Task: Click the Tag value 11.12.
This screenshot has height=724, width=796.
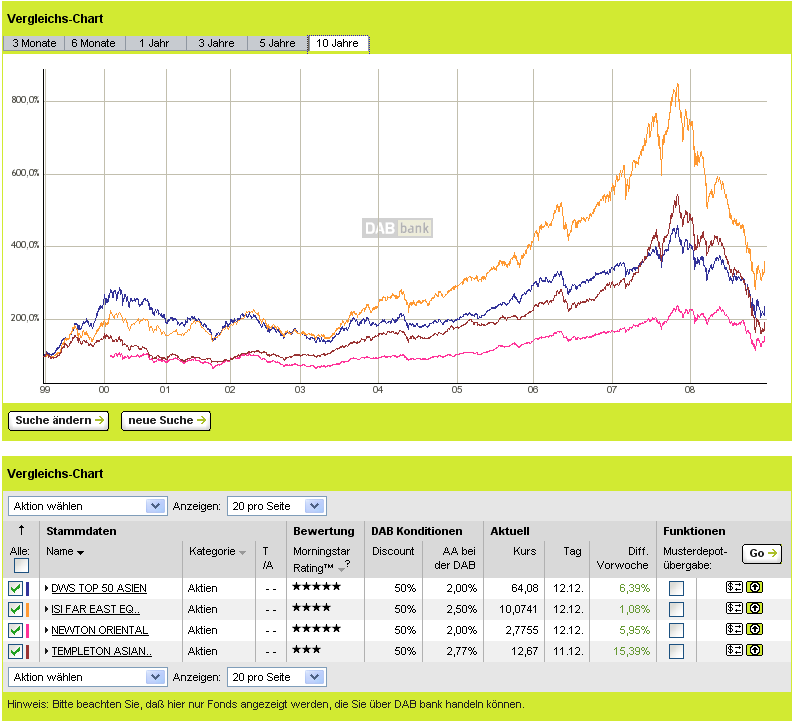Action: (570, 653)
